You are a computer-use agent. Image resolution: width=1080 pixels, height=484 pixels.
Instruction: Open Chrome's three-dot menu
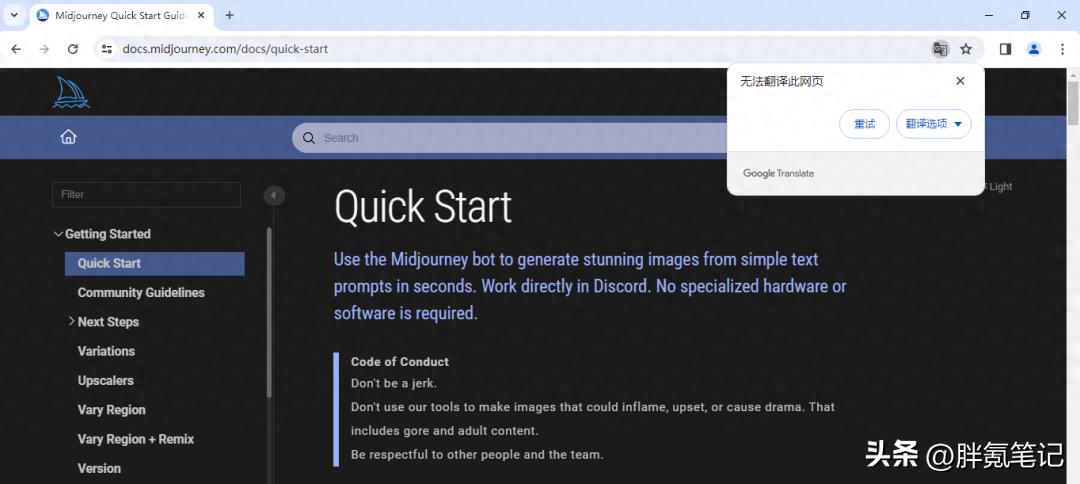(1062, 49)
